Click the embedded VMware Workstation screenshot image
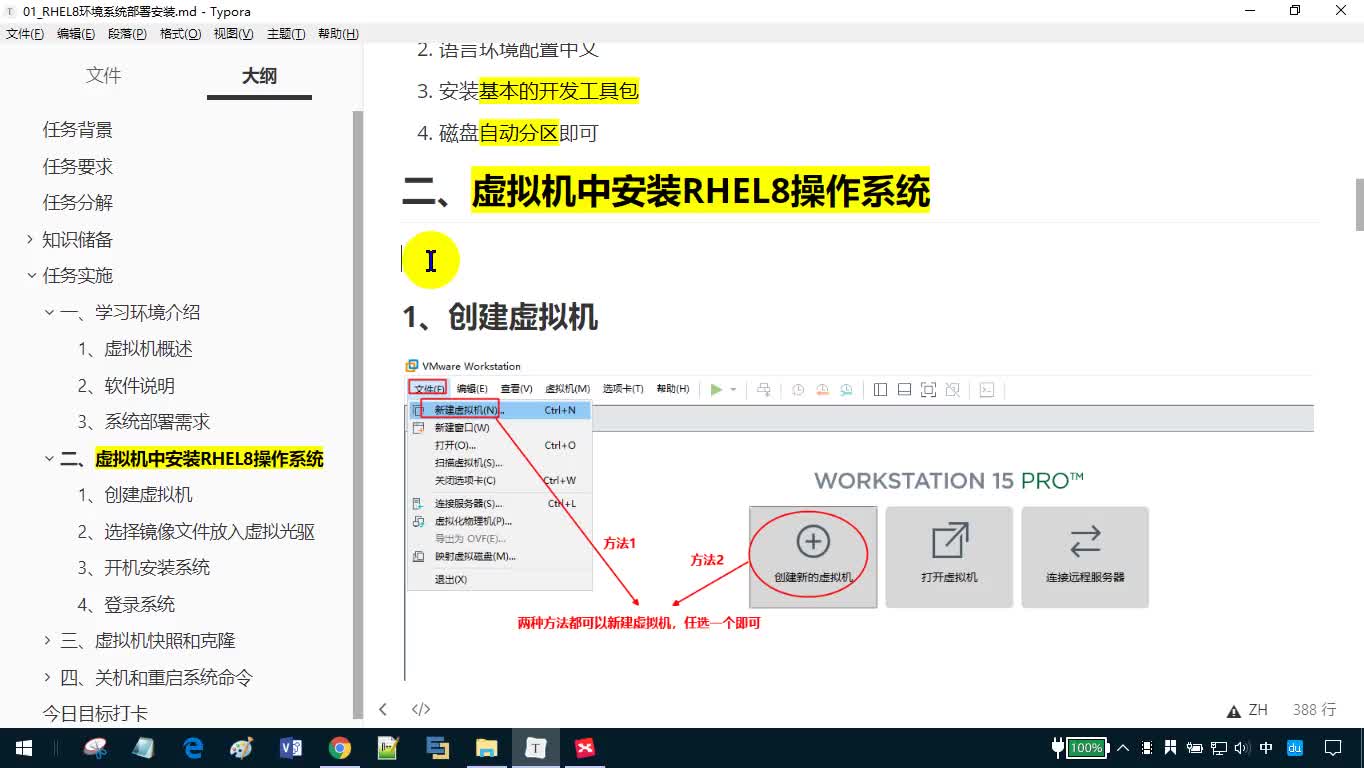This screenshot has height=768, width=1364. pyautogui.click(x=859, y=518)
